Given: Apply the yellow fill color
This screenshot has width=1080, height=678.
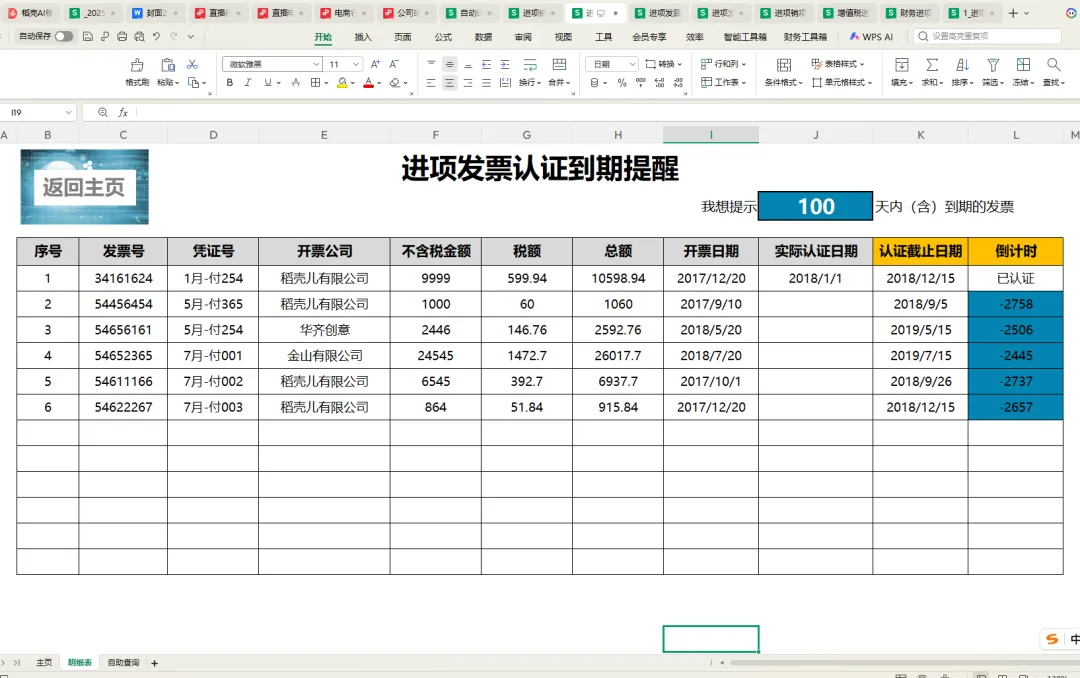Looking at the screenshot, I should point(342,83).
